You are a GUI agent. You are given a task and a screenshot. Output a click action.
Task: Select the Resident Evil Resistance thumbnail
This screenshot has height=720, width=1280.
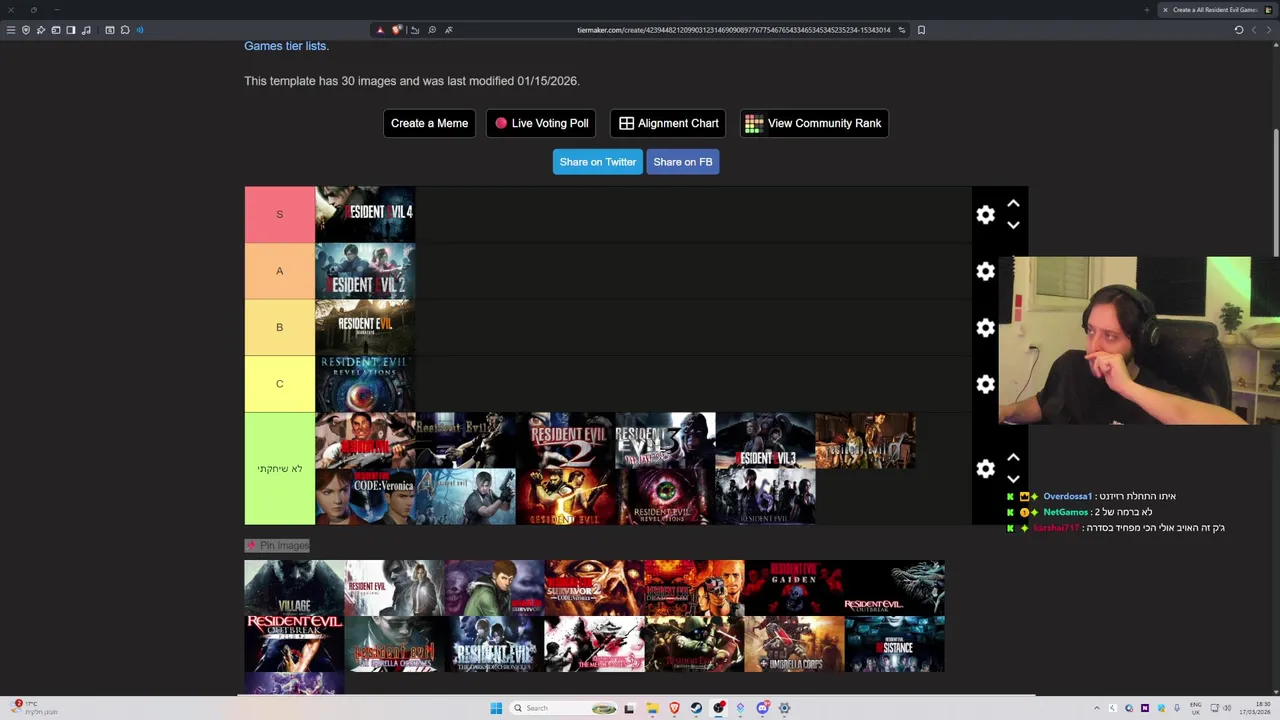894,644
